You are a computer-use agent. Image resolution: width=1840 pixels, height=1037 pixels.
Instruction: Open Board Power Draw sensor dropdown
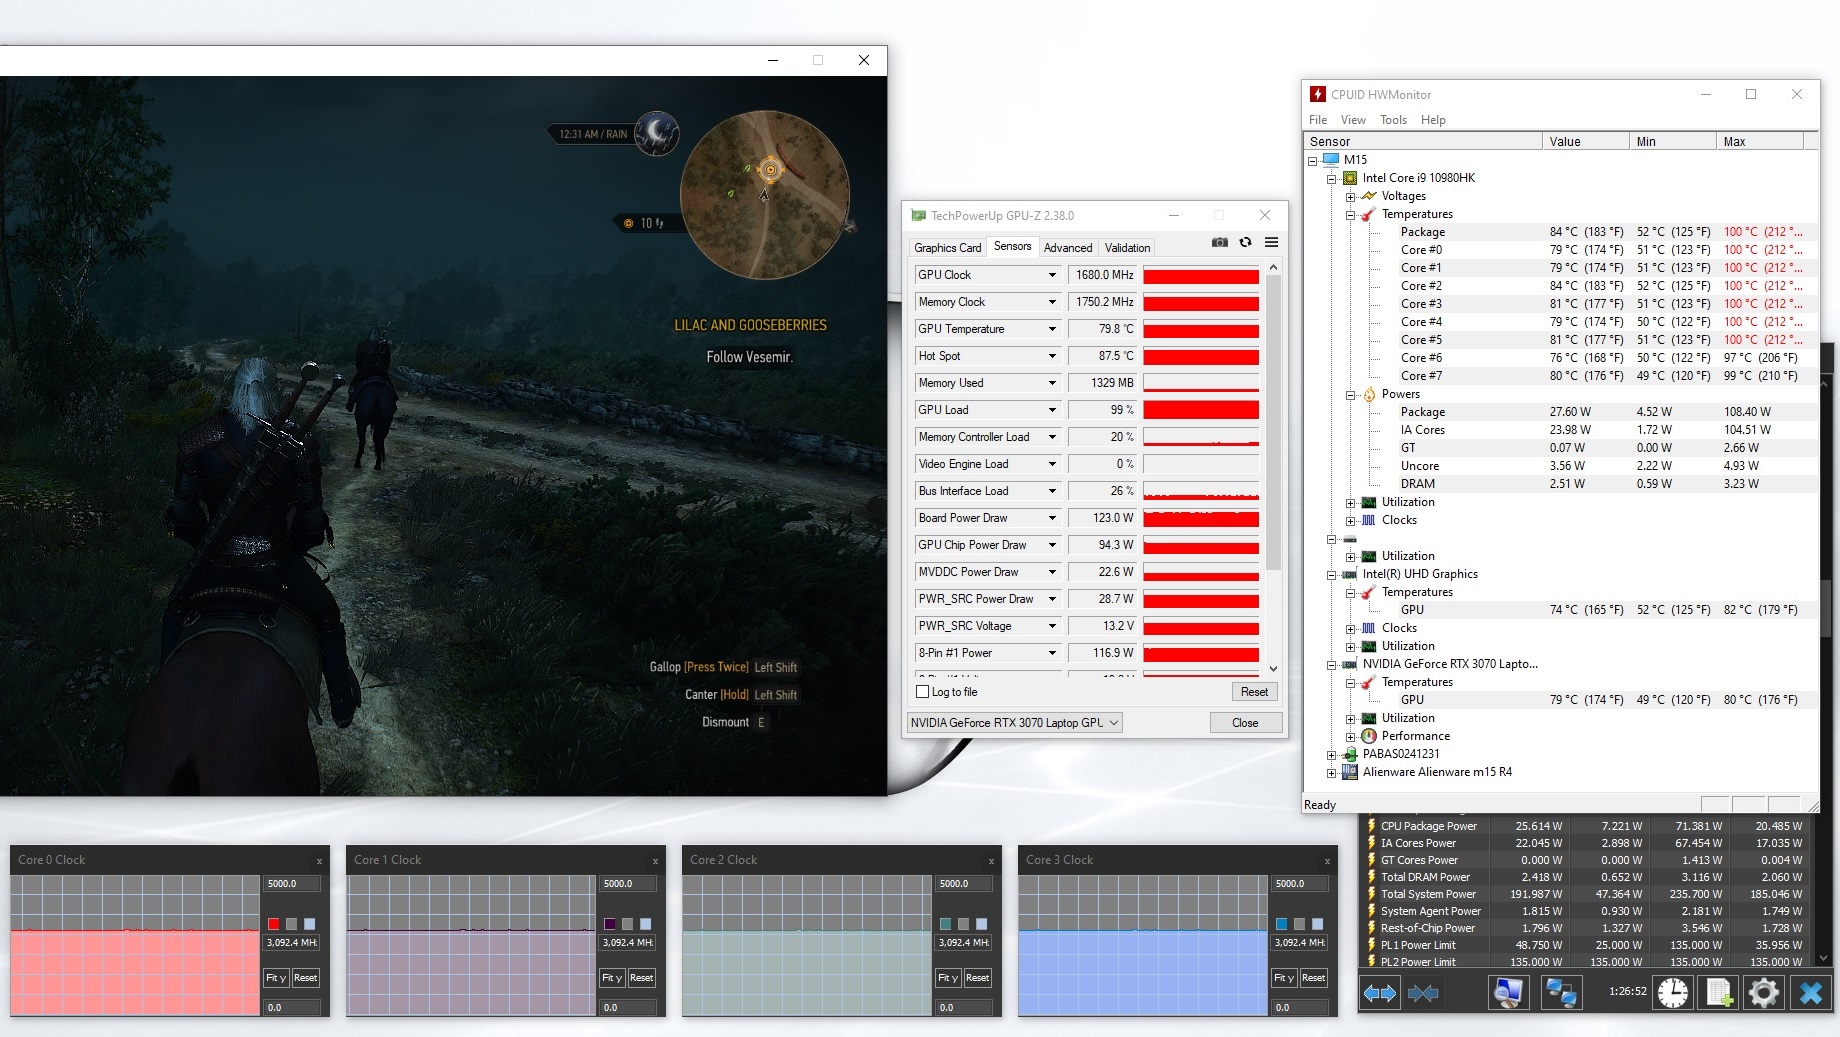pos(1052,518)
